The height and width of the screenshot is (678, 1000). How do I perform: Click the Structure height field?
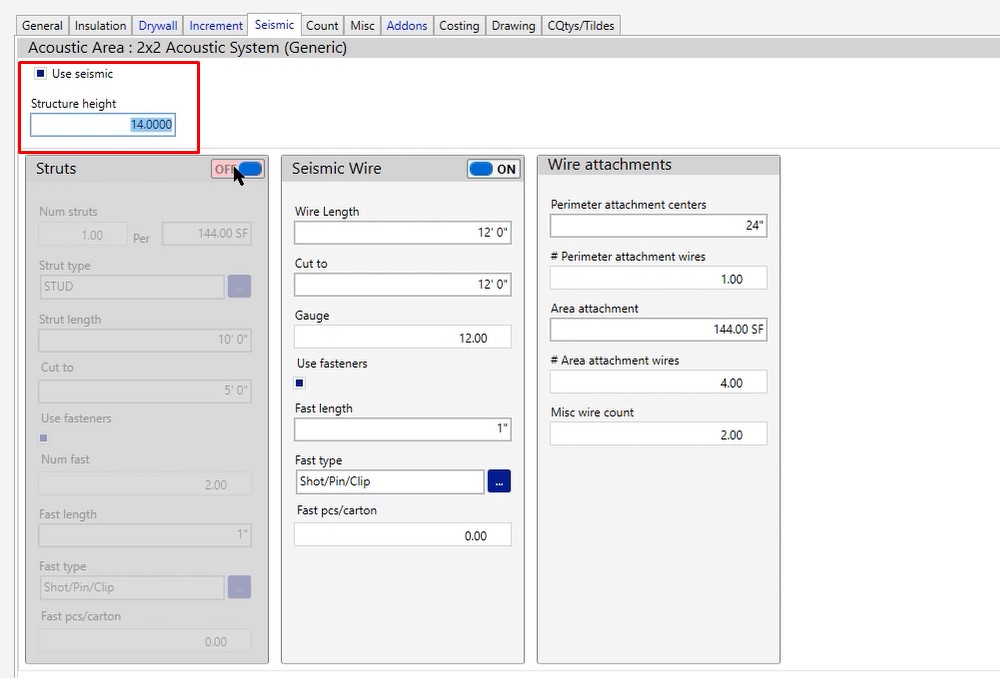click(103, 125)
